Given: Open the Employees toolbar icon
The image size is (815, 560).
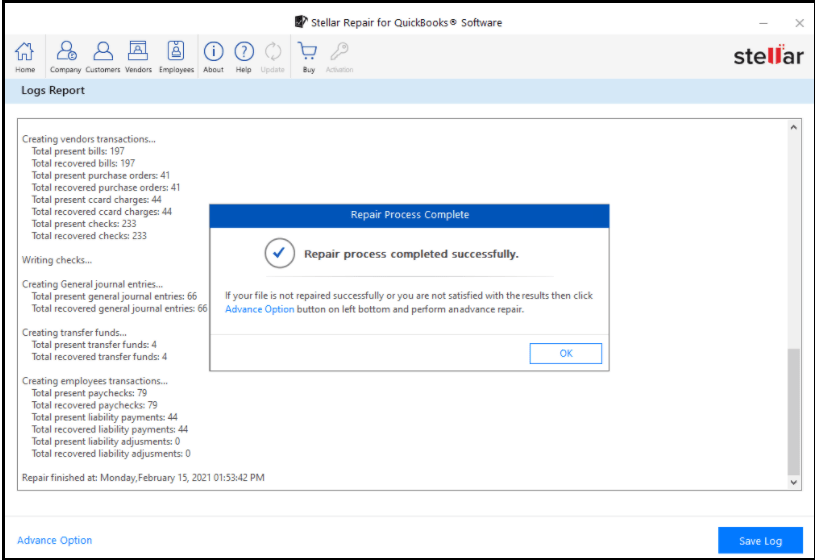Looking at the screenshot, I should (176, 55).
